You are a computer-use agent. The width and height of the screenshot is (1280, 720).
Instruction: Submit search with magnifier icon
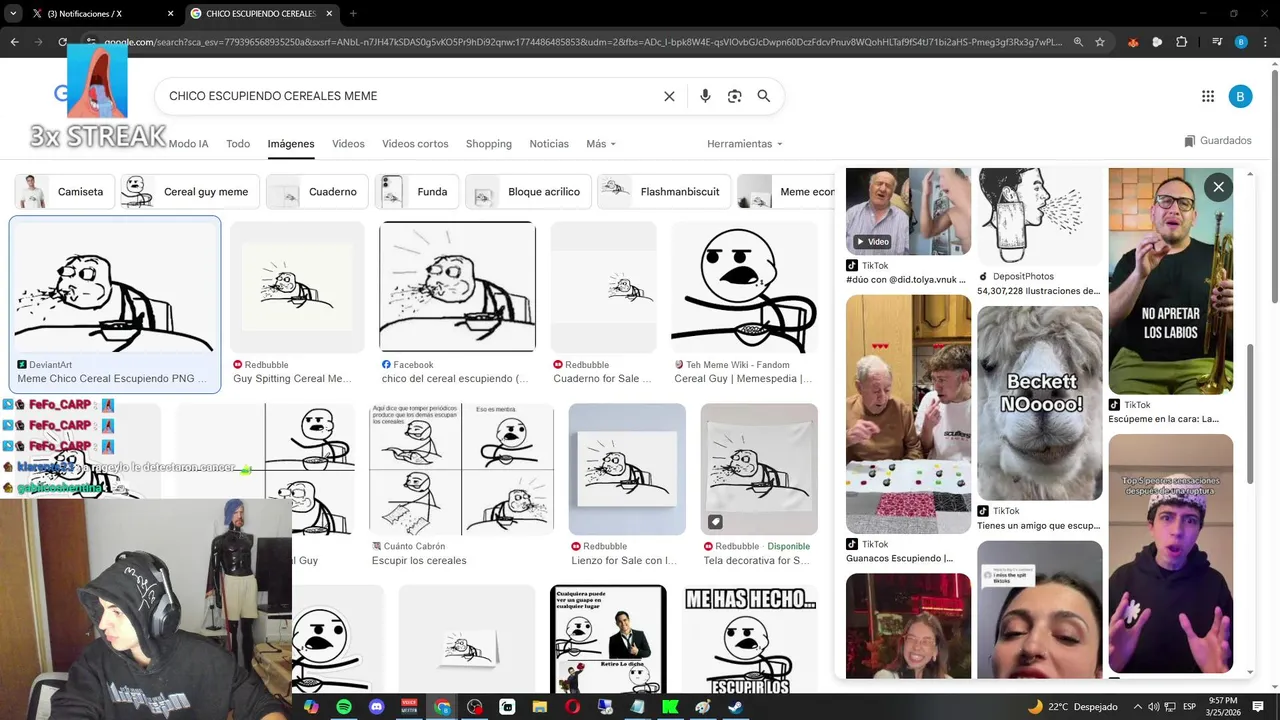(764, 96)
